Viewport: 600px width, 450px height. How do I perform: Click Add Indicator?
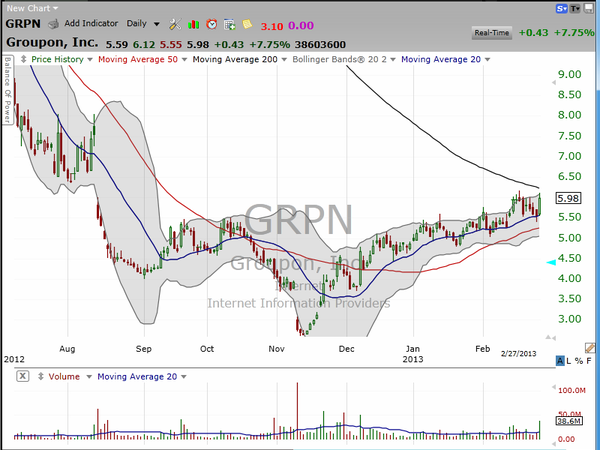91,23
